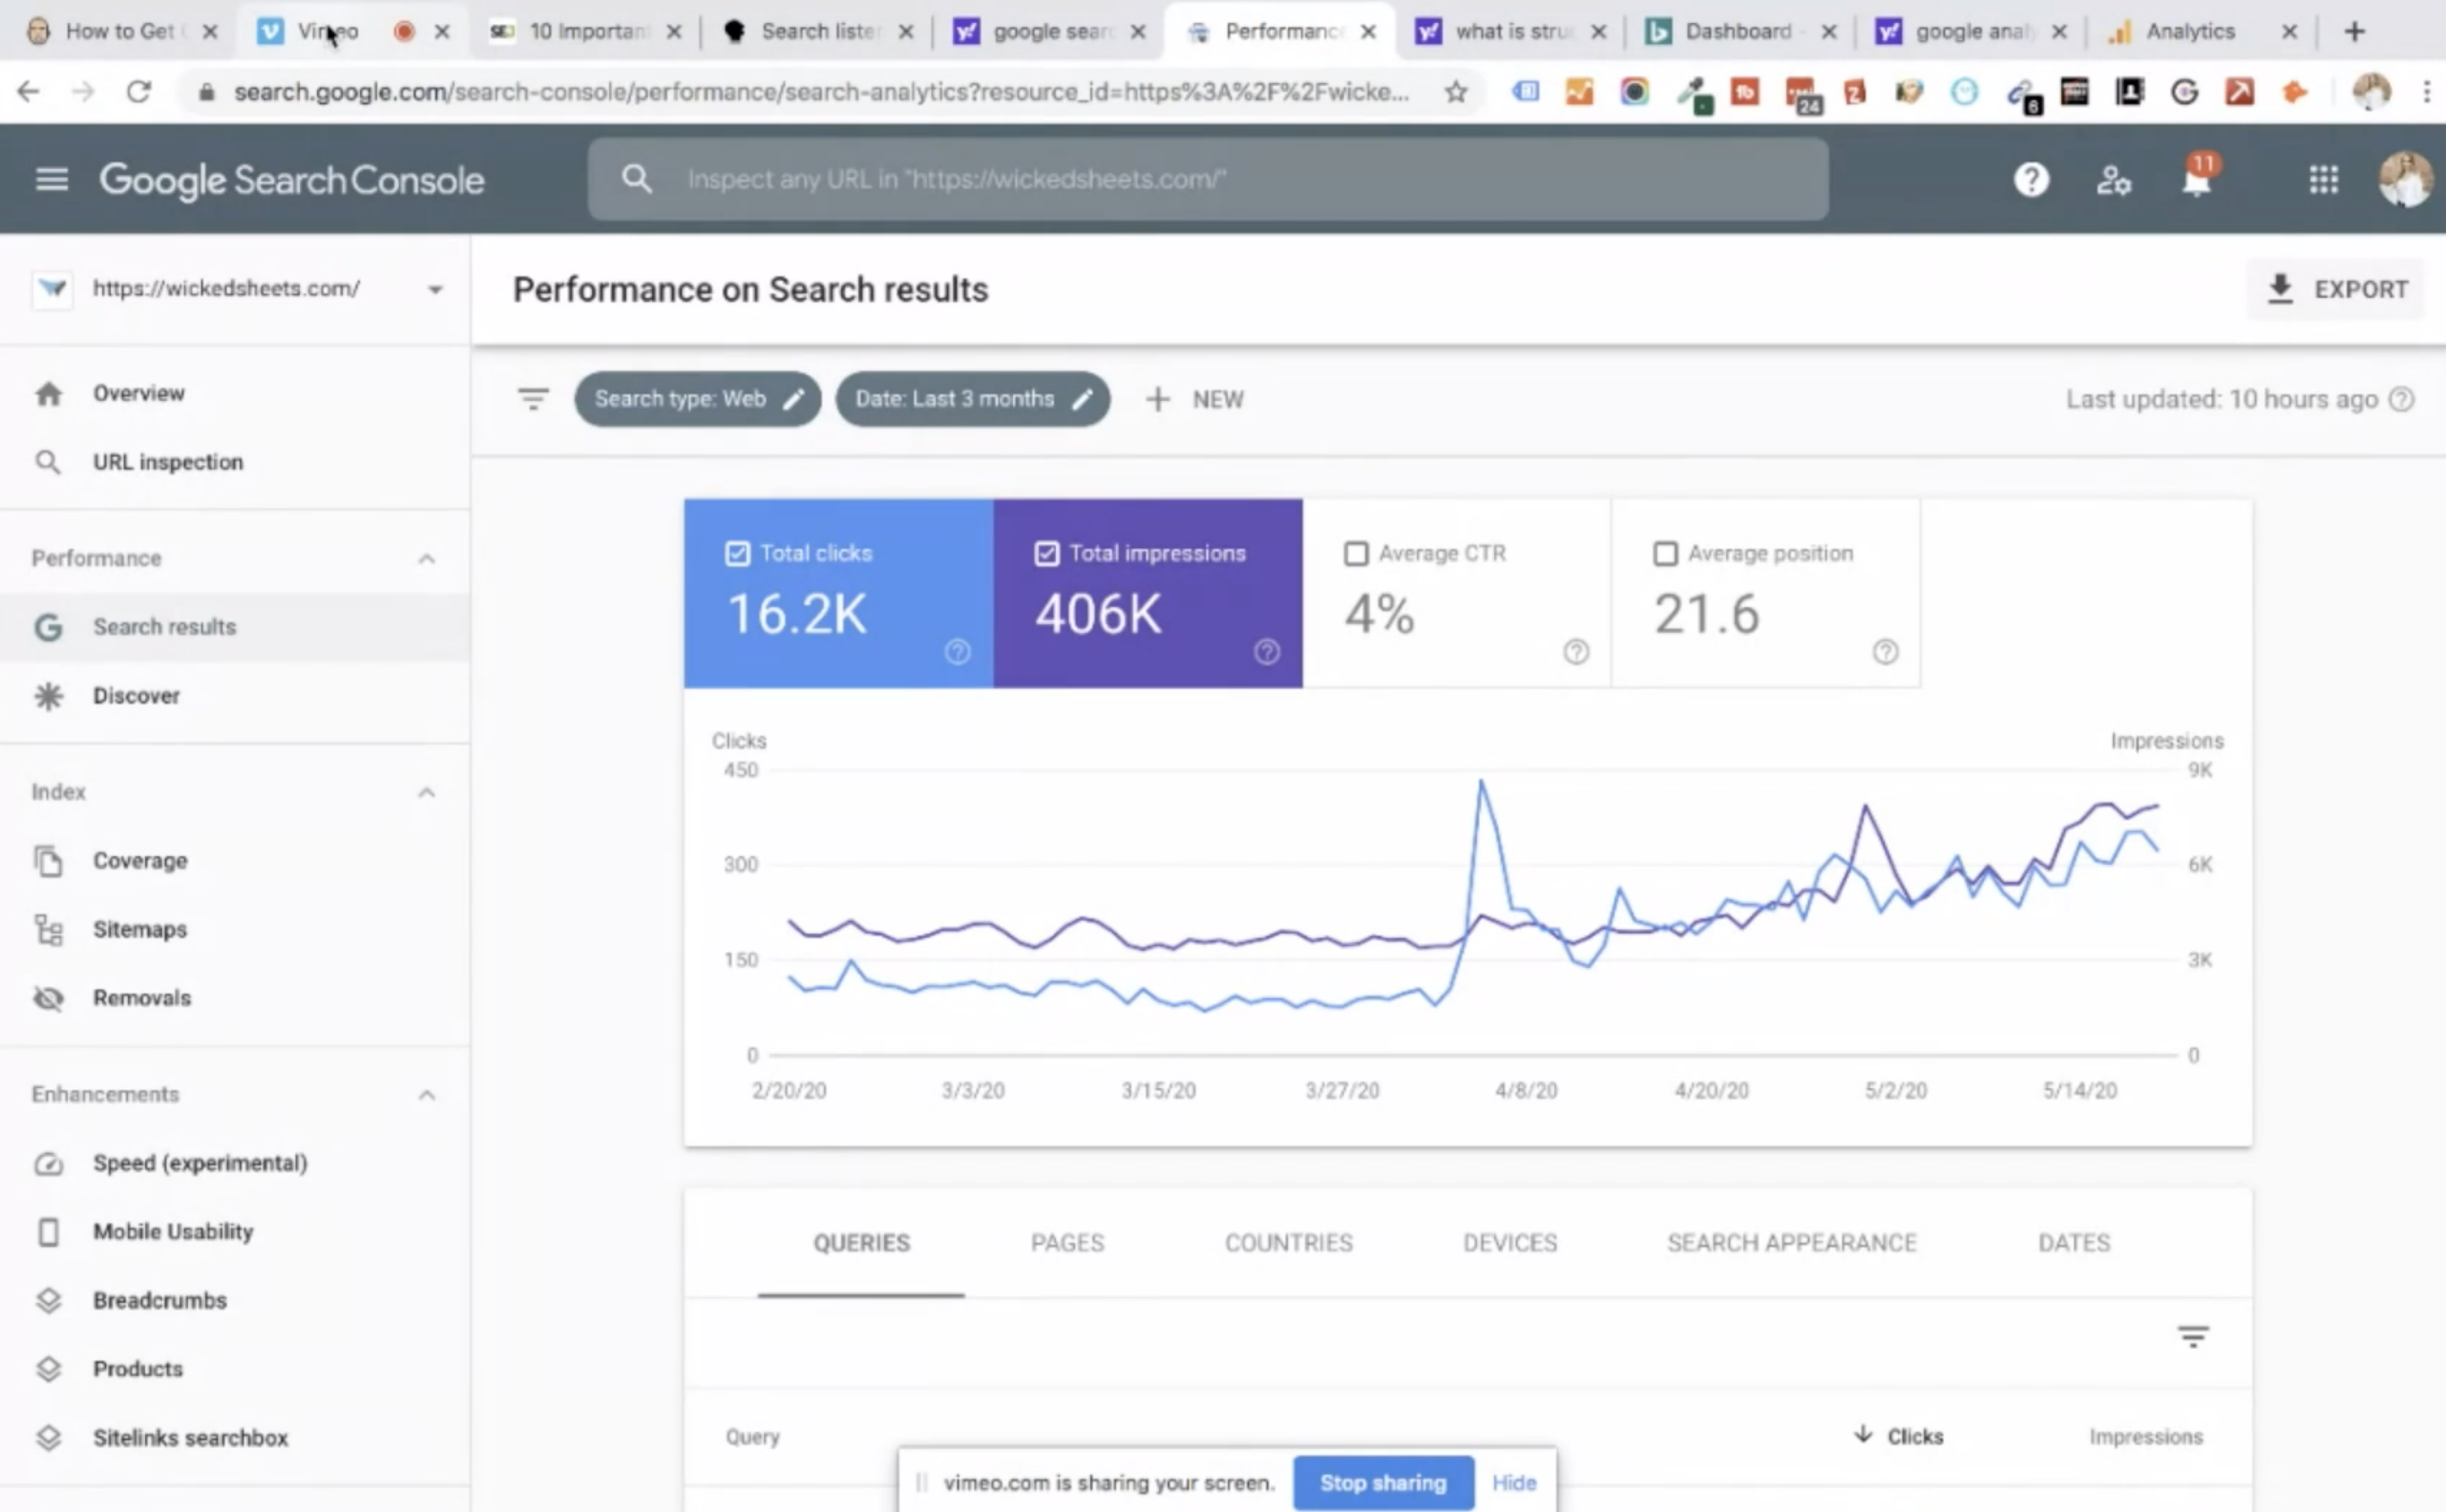Click the Removals index icon

click(x=47, y=997)
